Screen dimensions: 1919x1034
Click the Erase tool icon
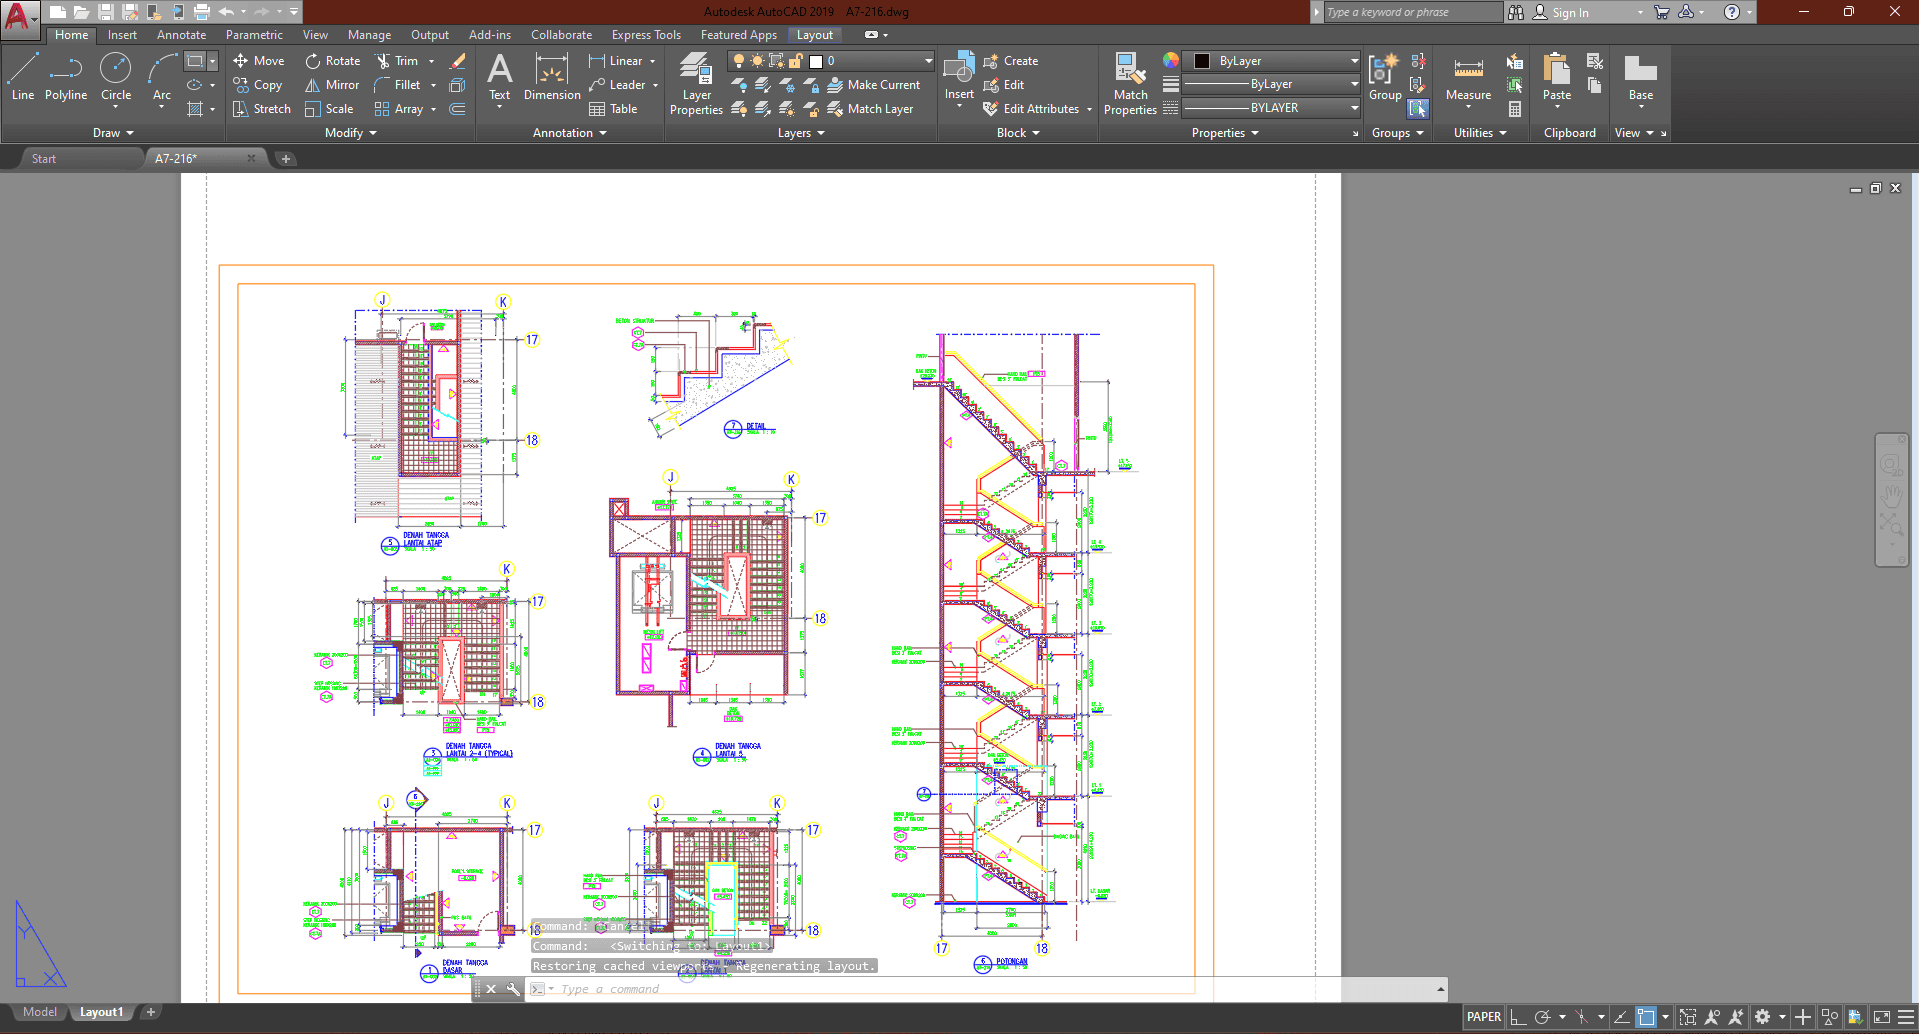click(x=458, y=61)
